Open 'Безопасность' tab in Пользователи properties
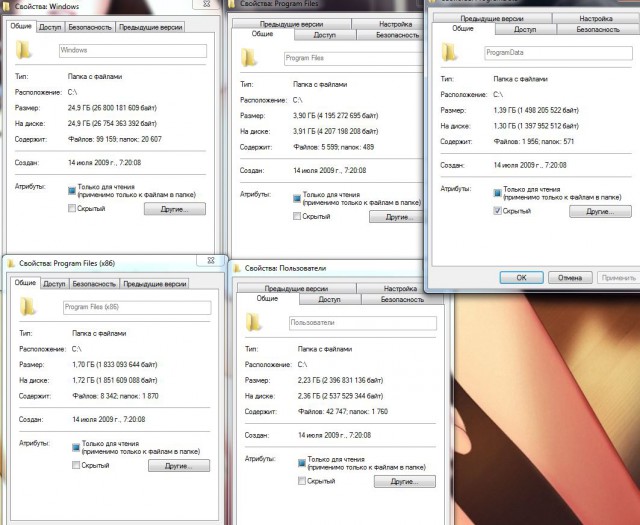The width and height of the screenshot is (640, 525). tap(402, 299)
